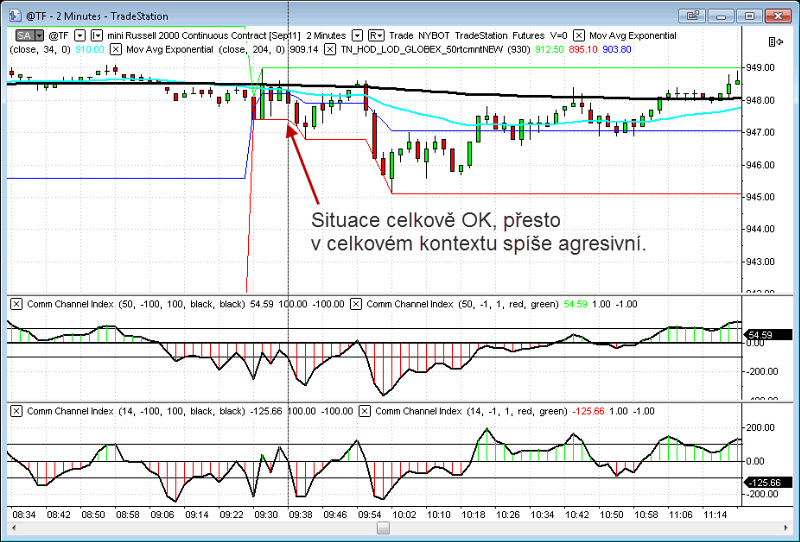Click the blue 903.80 indicator value
The image size is (800, 542).
pos(617,50)
